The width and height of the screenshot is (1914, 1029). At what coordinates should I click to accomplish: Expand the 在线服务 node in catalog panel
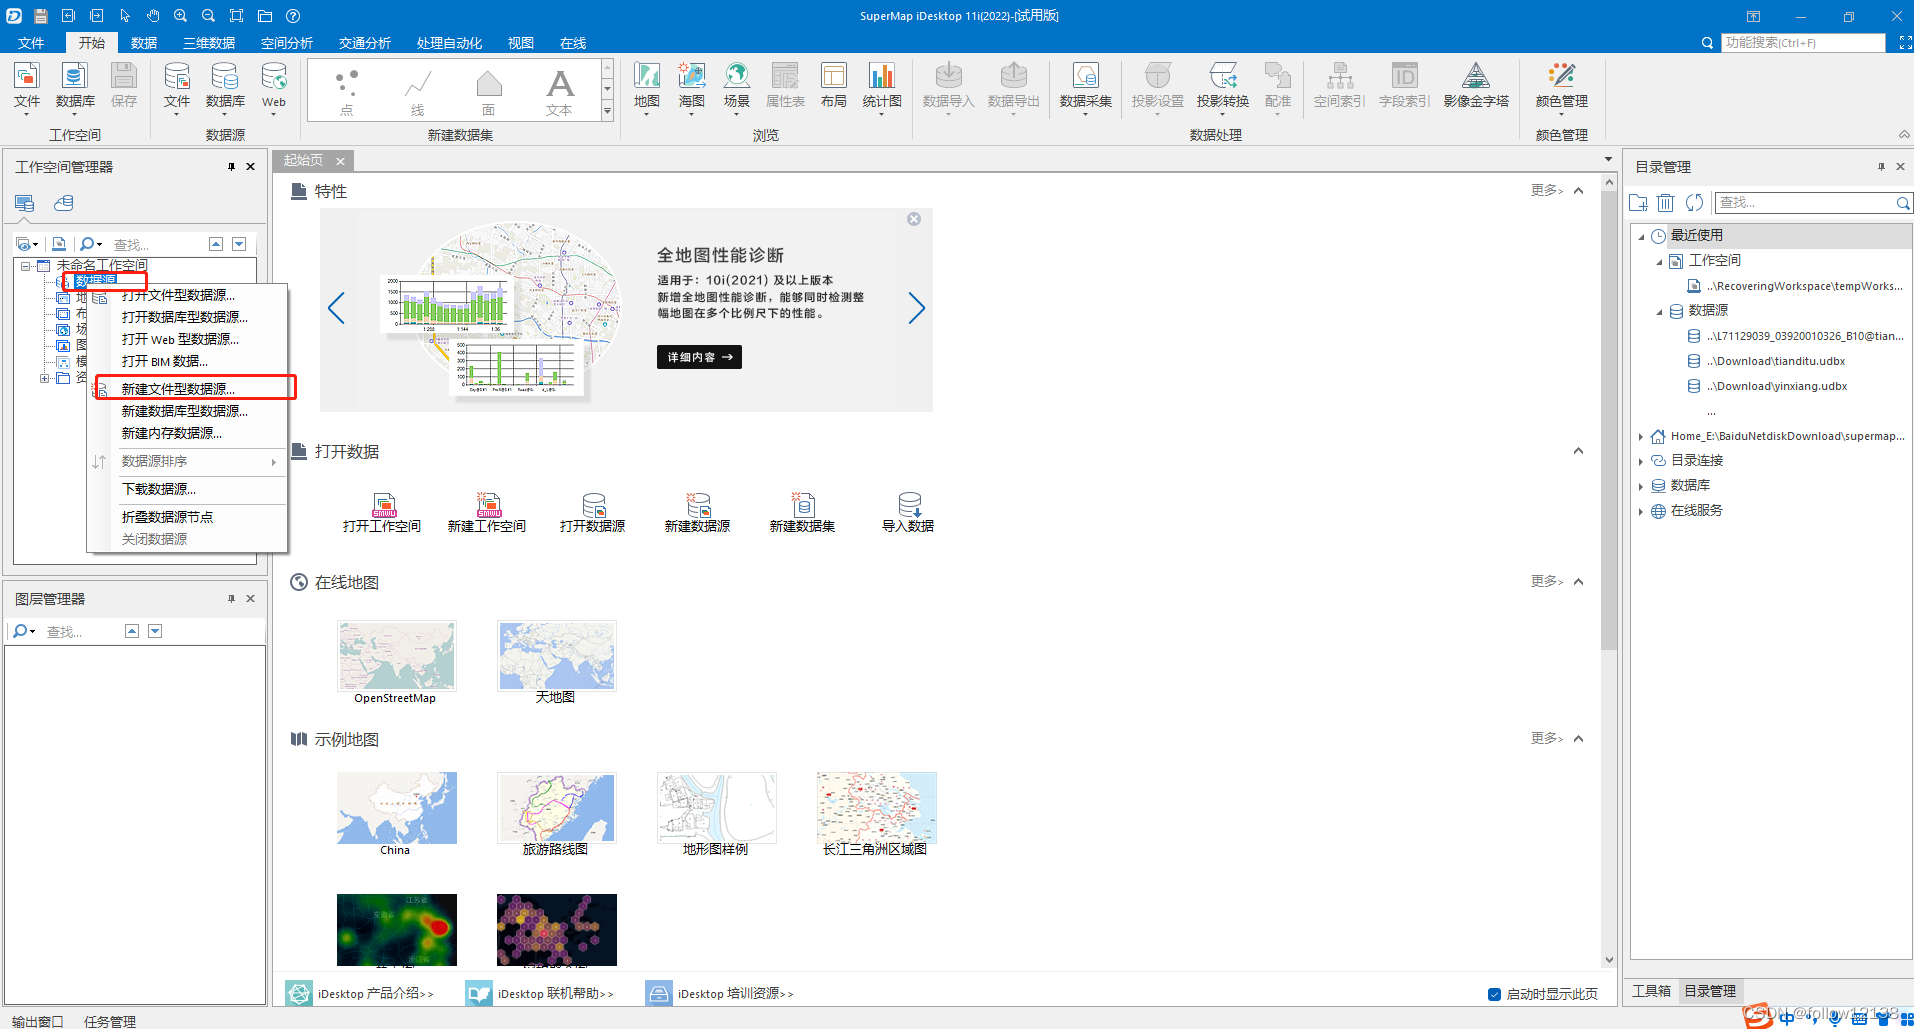tap(1639, 510)
